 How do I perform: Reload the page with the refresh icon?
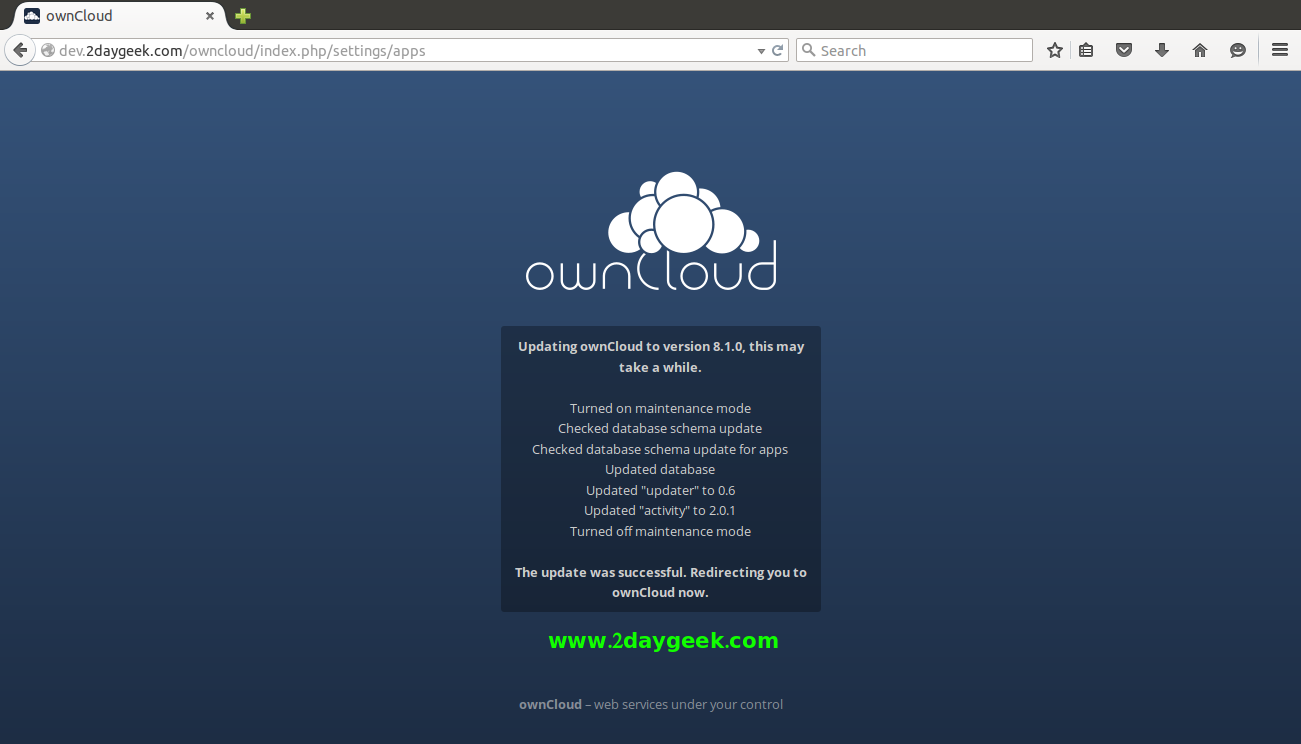(x=777, y=50)
